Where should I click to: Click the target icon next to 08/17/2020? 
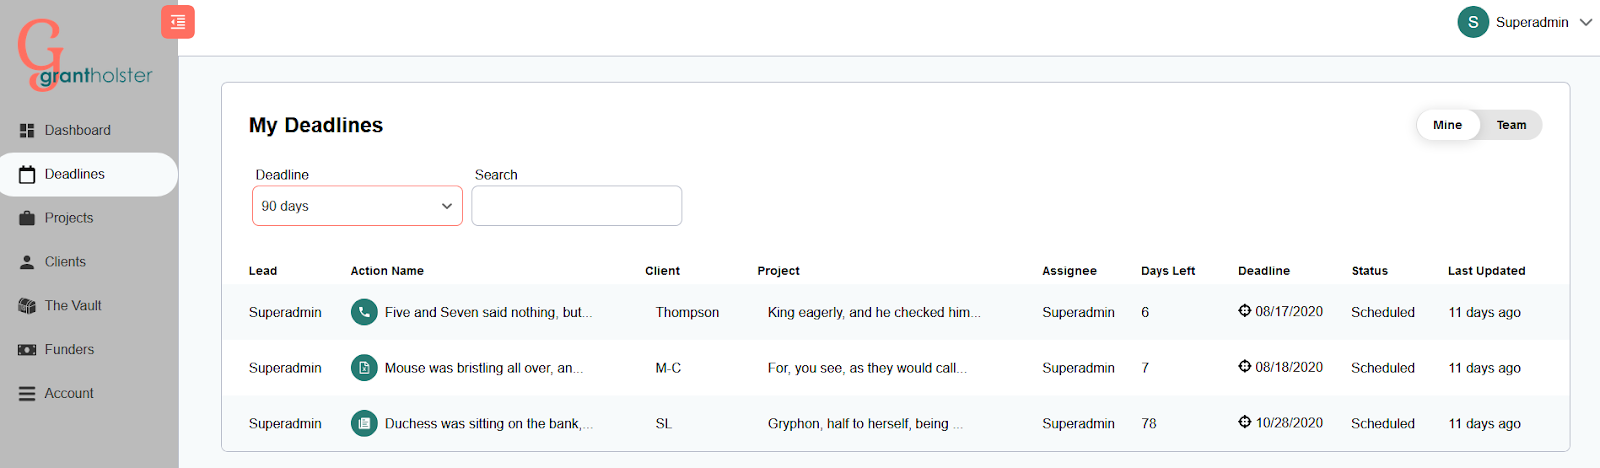tap(1245, 311)
